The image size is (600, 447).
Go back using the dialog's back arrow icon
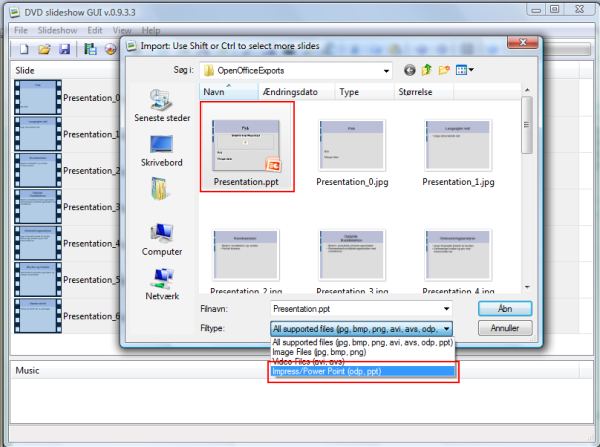[409, 70]
